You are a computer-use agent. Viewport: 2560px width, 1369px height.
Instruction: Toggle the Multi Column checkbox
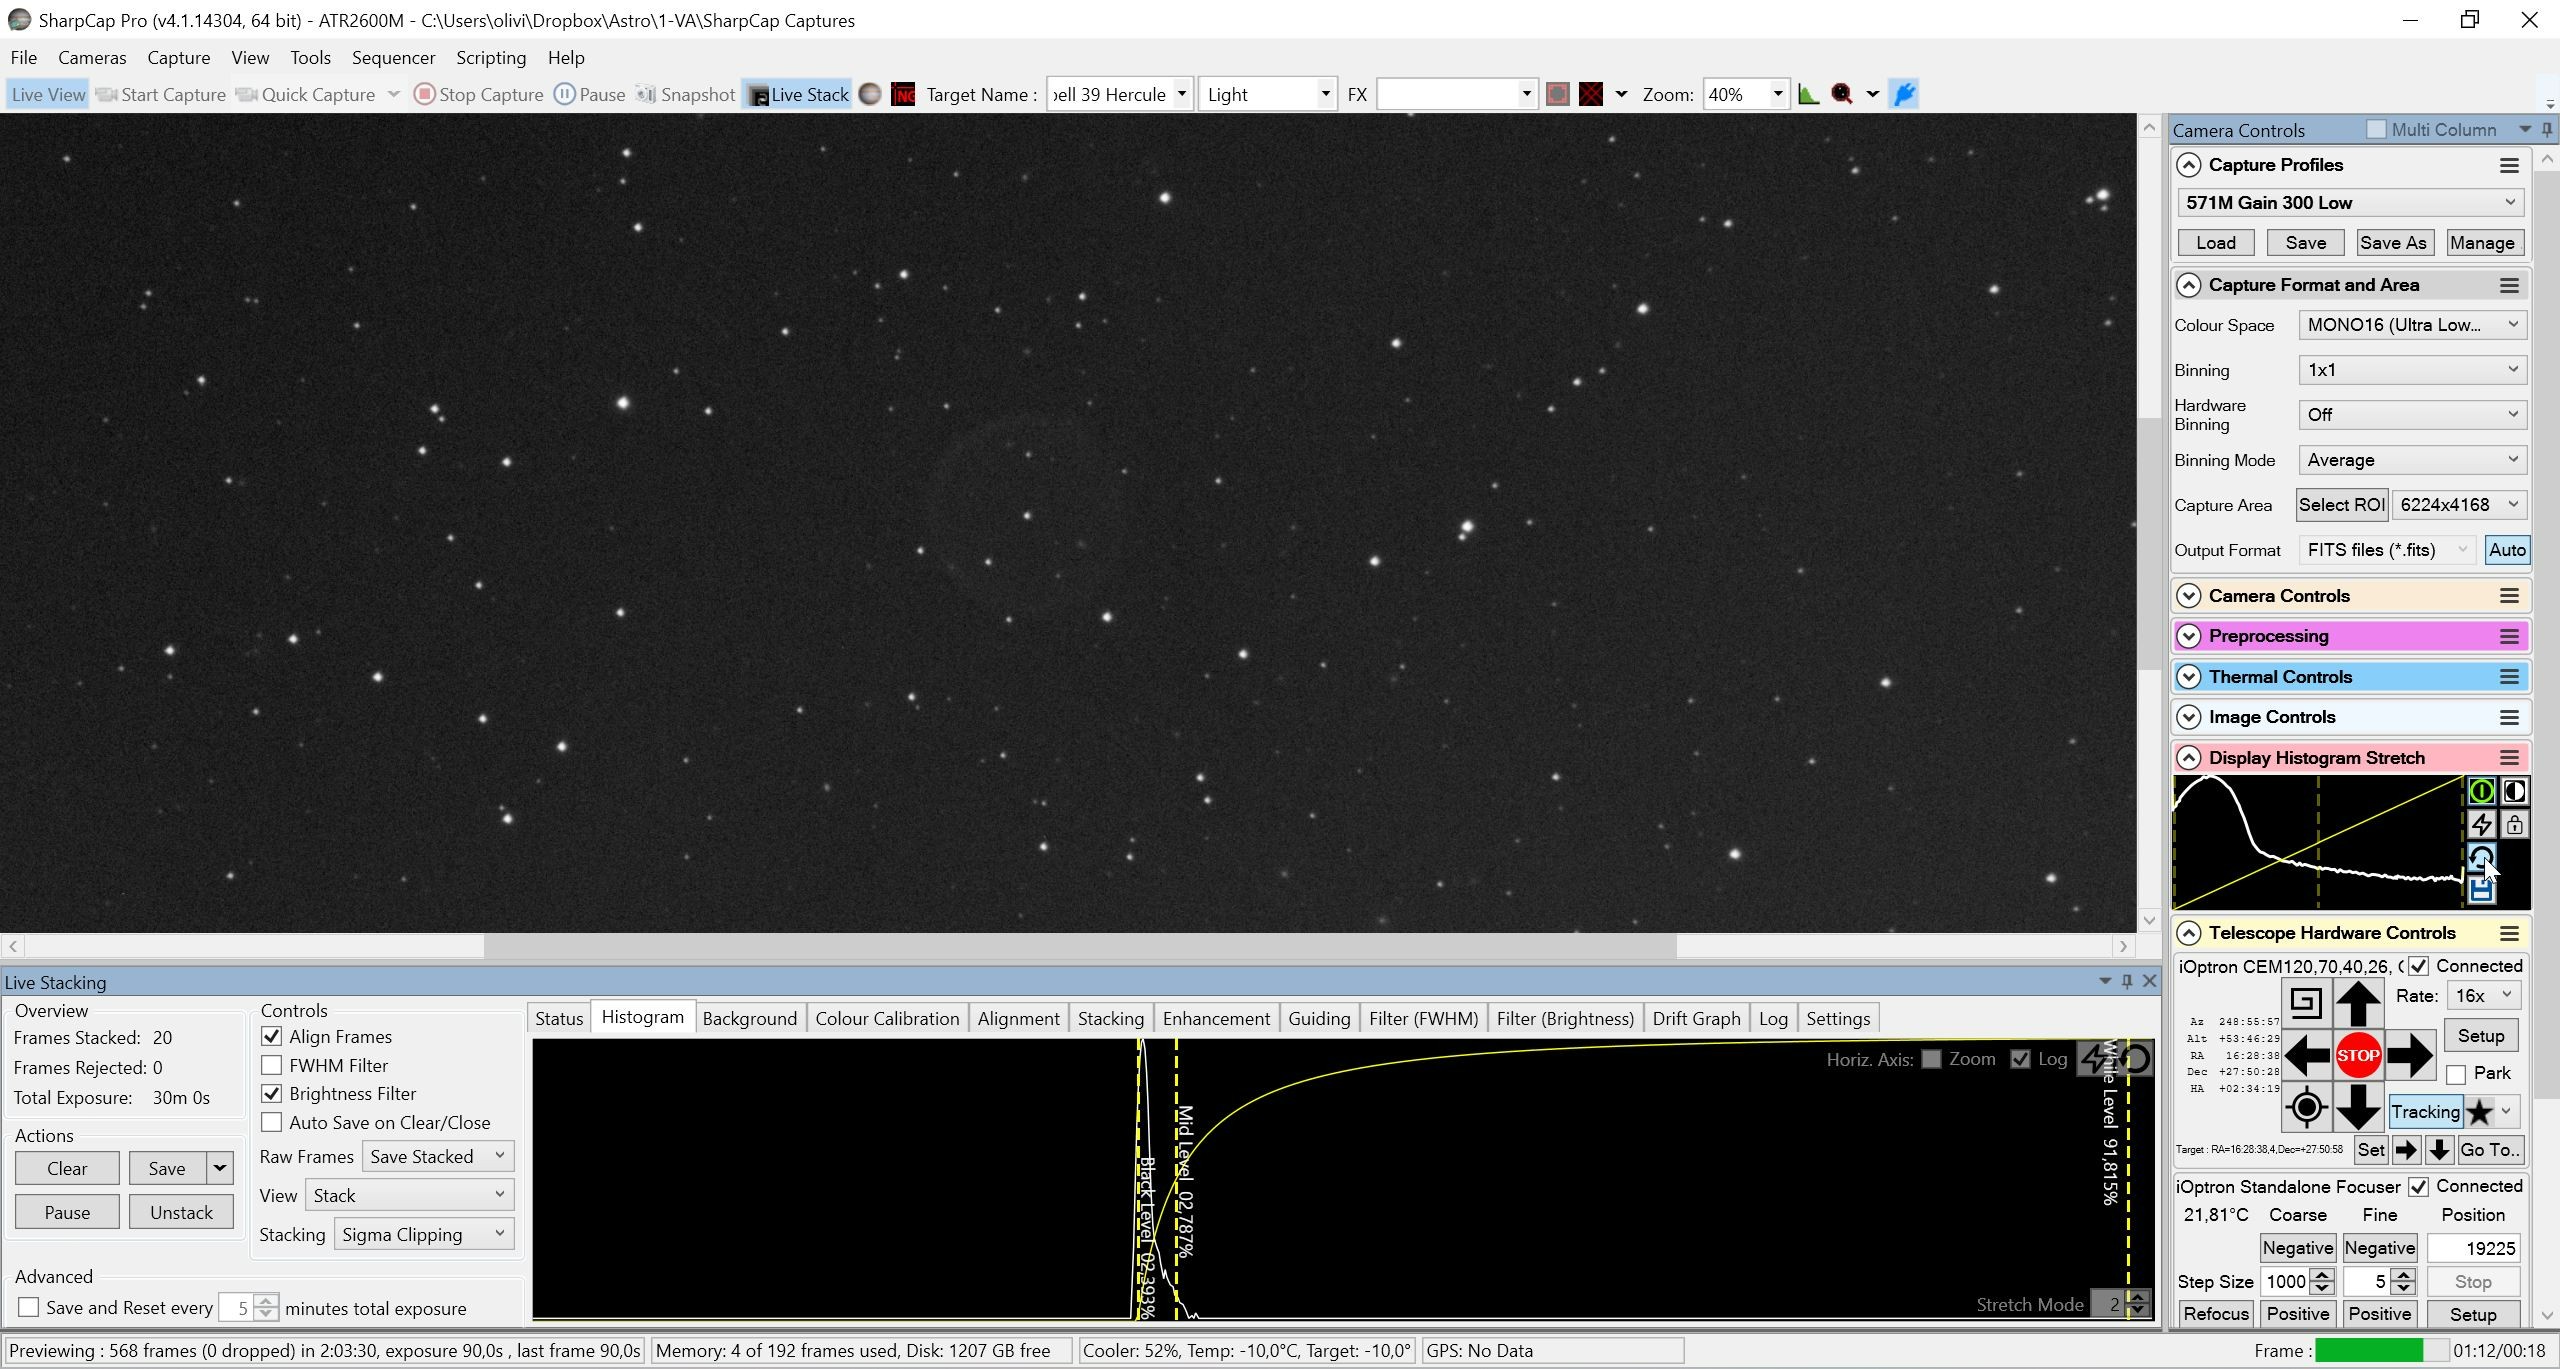[2377, 129]
